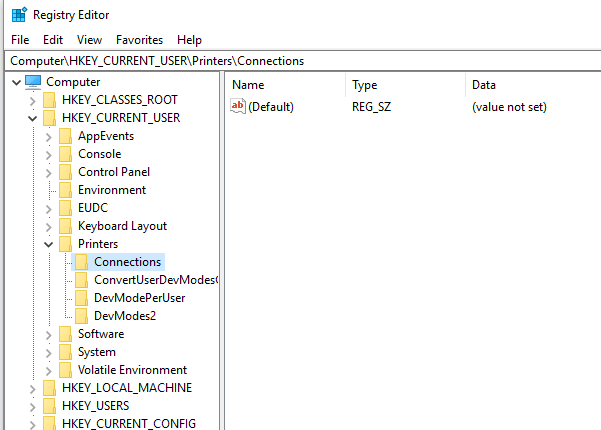This screenshot has width=601, height=430.
Task: Click the Printers folder icon
Action: [66, 244]
